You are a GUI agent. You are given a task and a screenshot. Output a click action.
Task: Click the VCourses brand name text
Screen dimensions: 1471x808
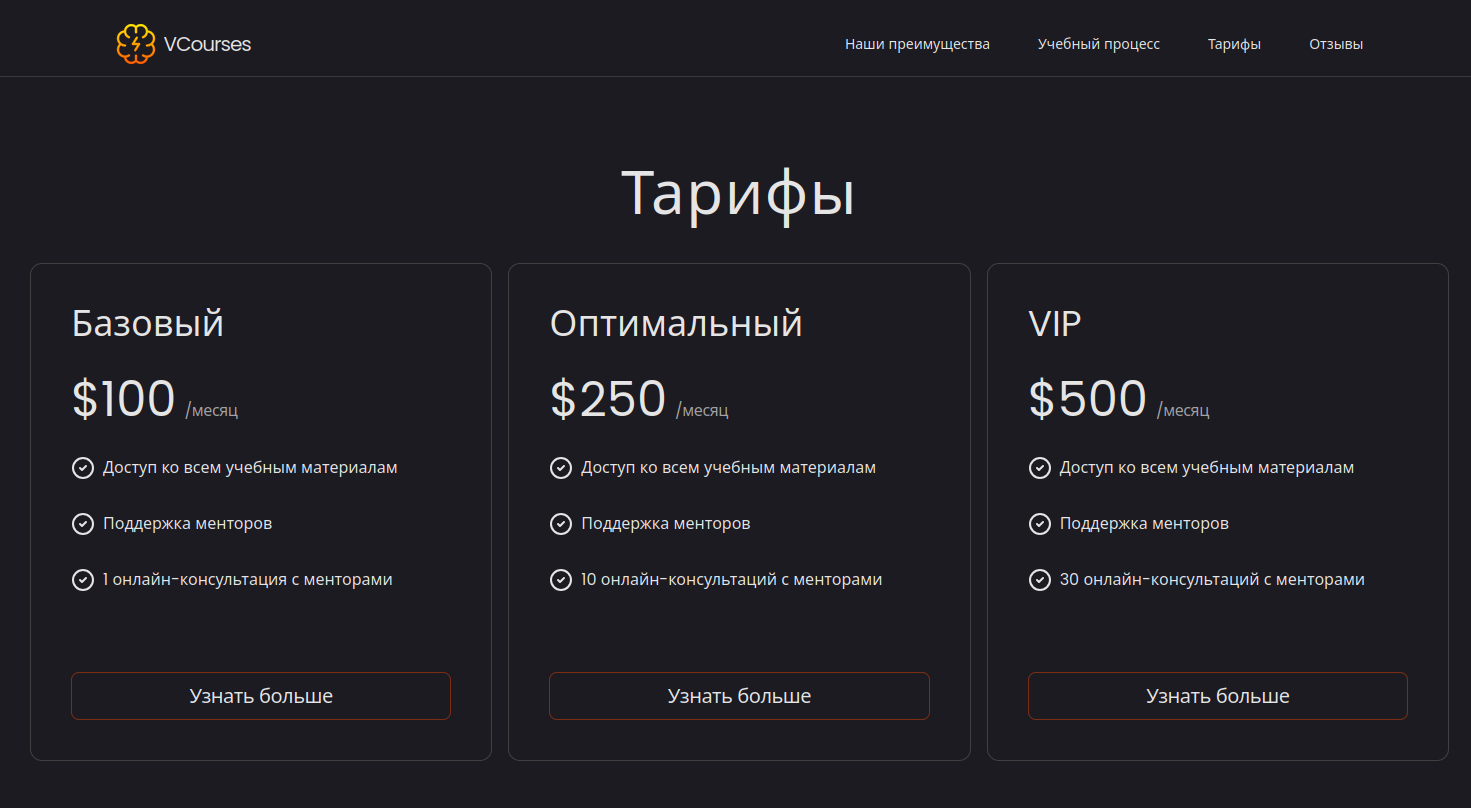tap(207, 44)
